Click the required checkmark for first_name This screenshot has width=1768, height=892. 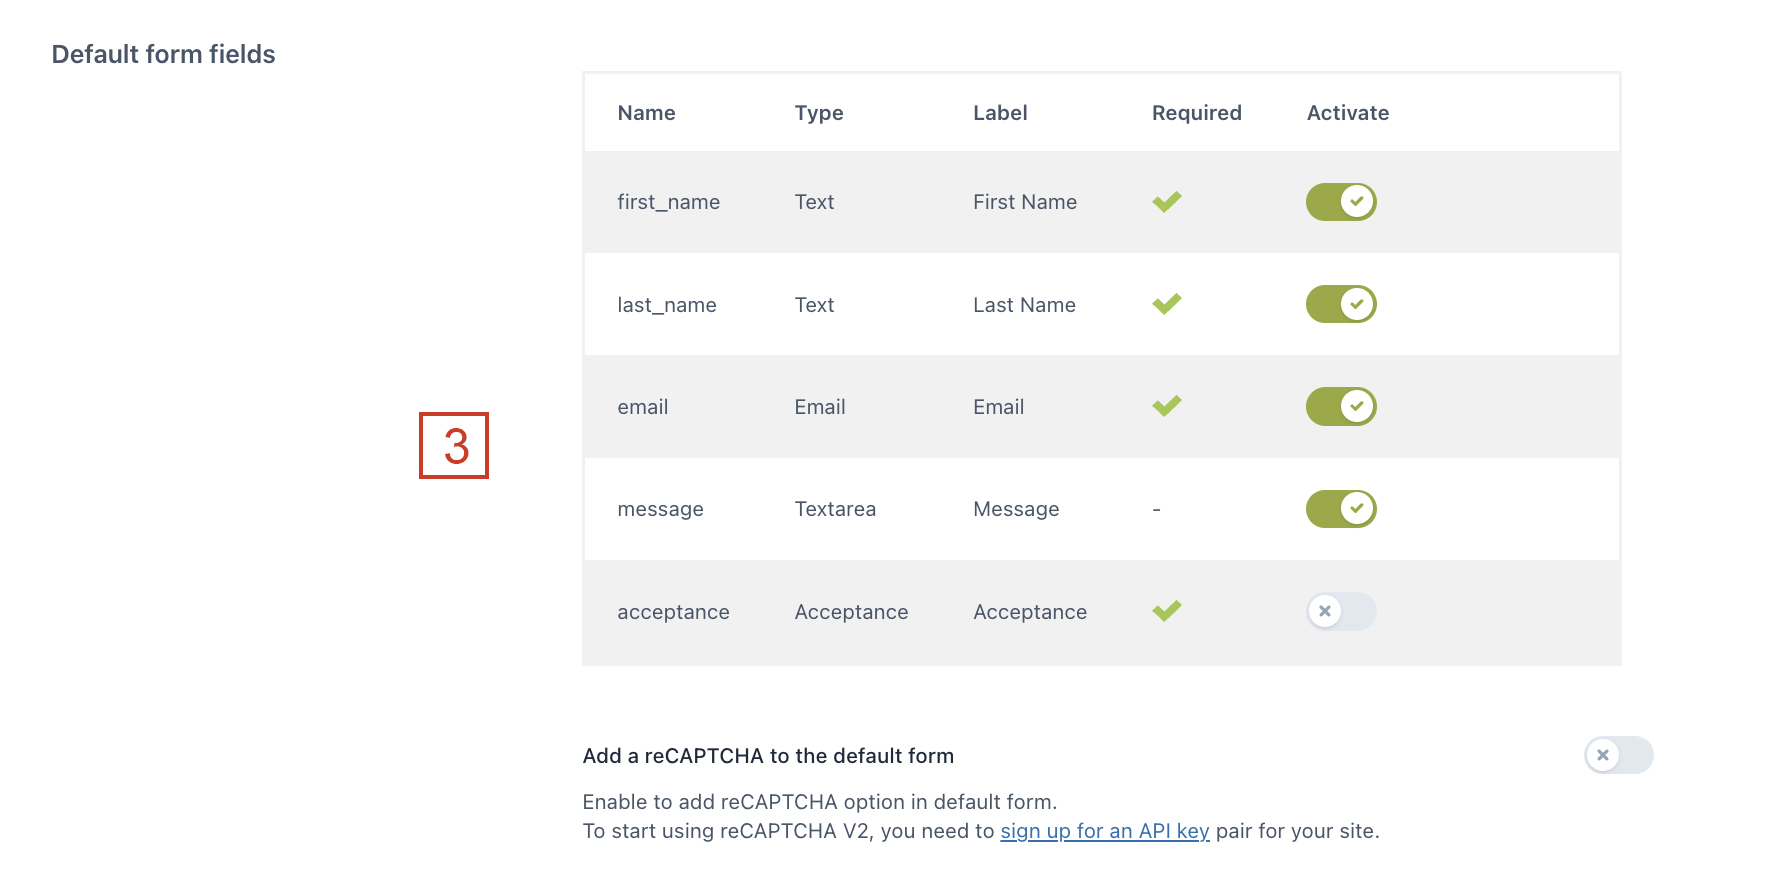point(1167,202)
